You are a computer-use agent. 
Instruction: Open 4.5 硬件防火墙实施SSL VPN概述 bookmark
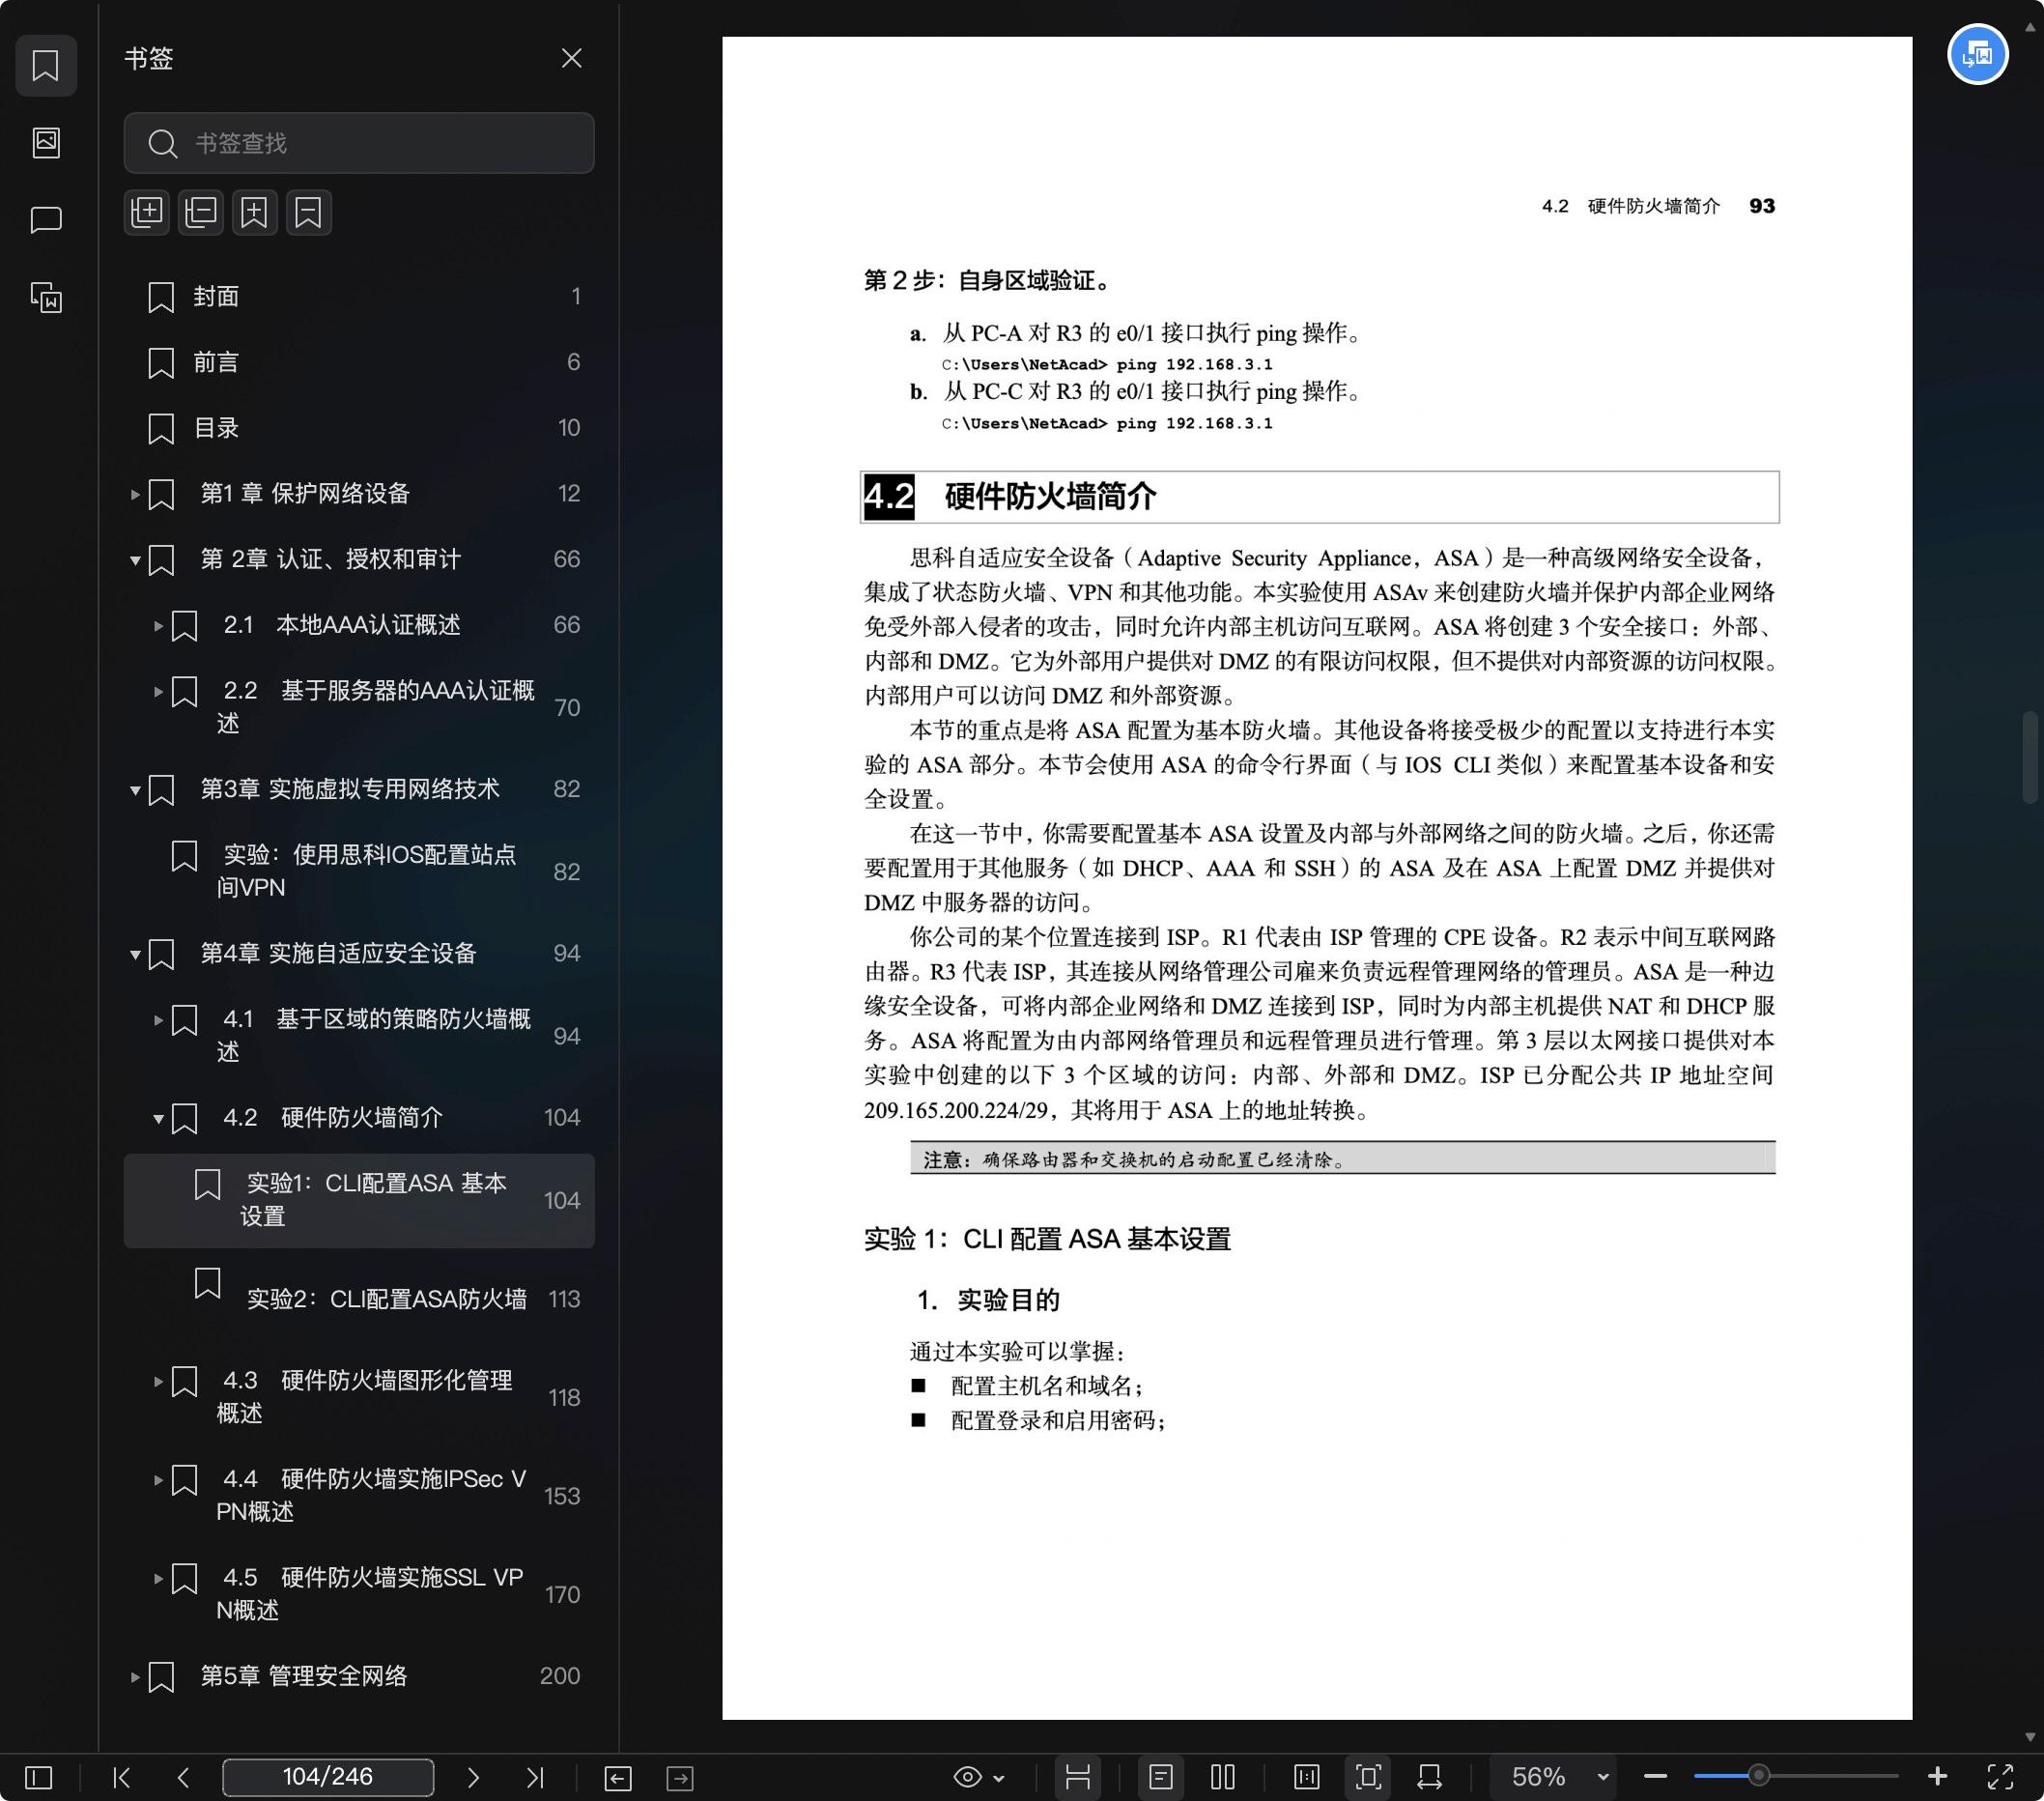370,1593
